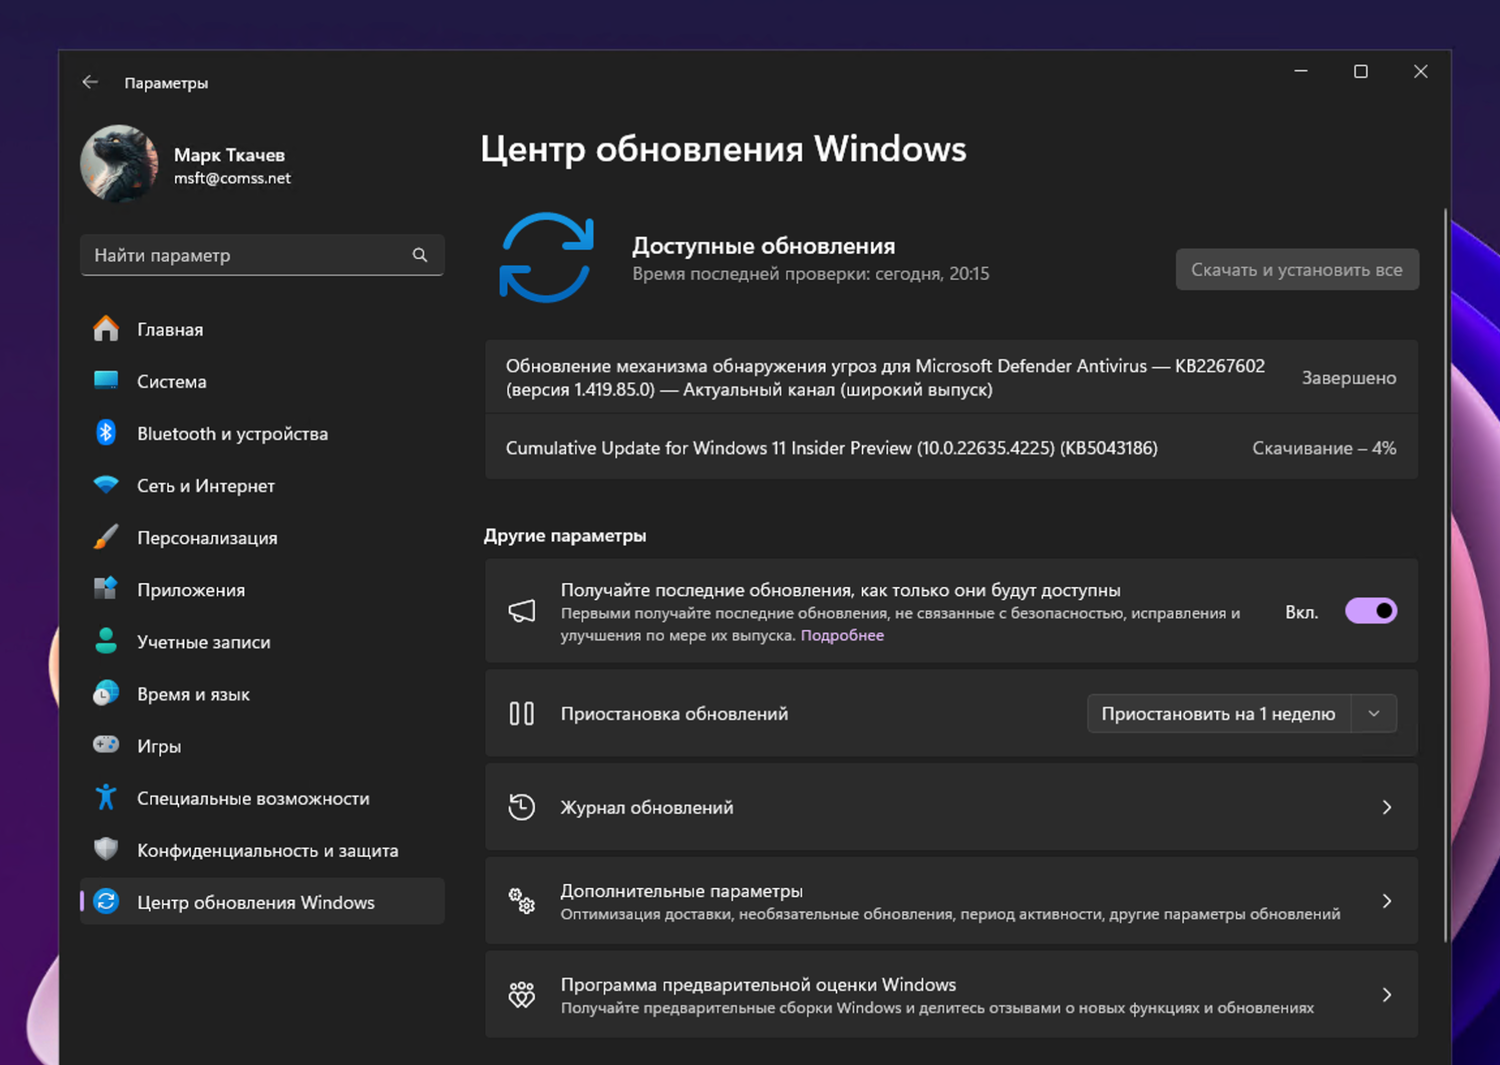1500x1065 pixels.
Task: Open the Подробнее link
Action: [842, 635]
